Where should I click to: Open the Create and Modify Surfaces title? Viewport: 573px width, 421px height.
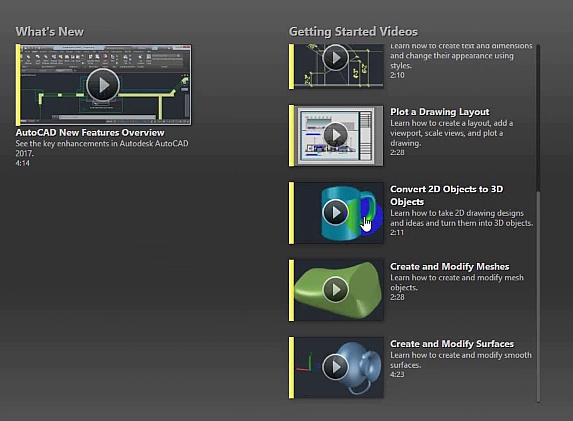point(452,344)
